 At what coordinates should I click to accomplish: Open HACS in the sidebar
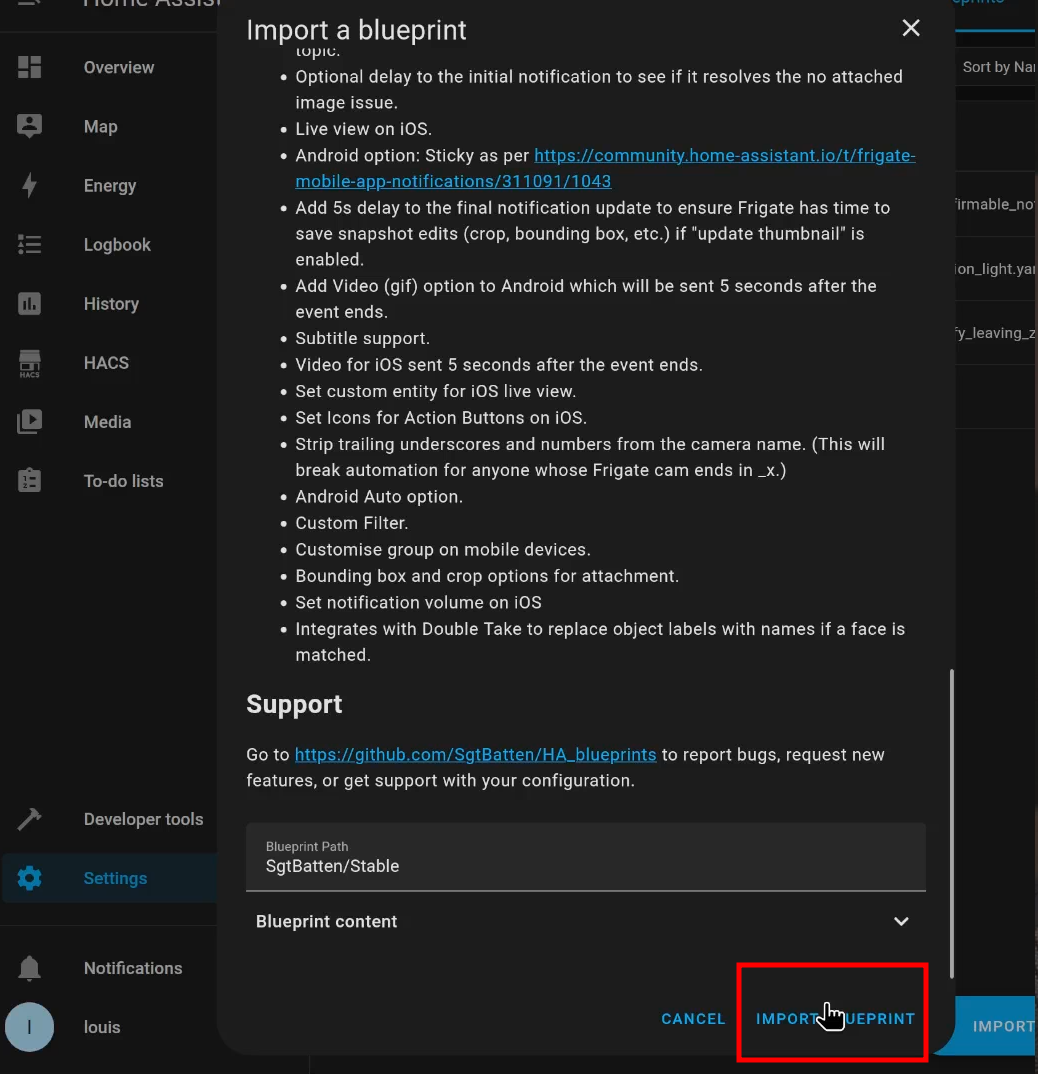[x=106, y=362]
